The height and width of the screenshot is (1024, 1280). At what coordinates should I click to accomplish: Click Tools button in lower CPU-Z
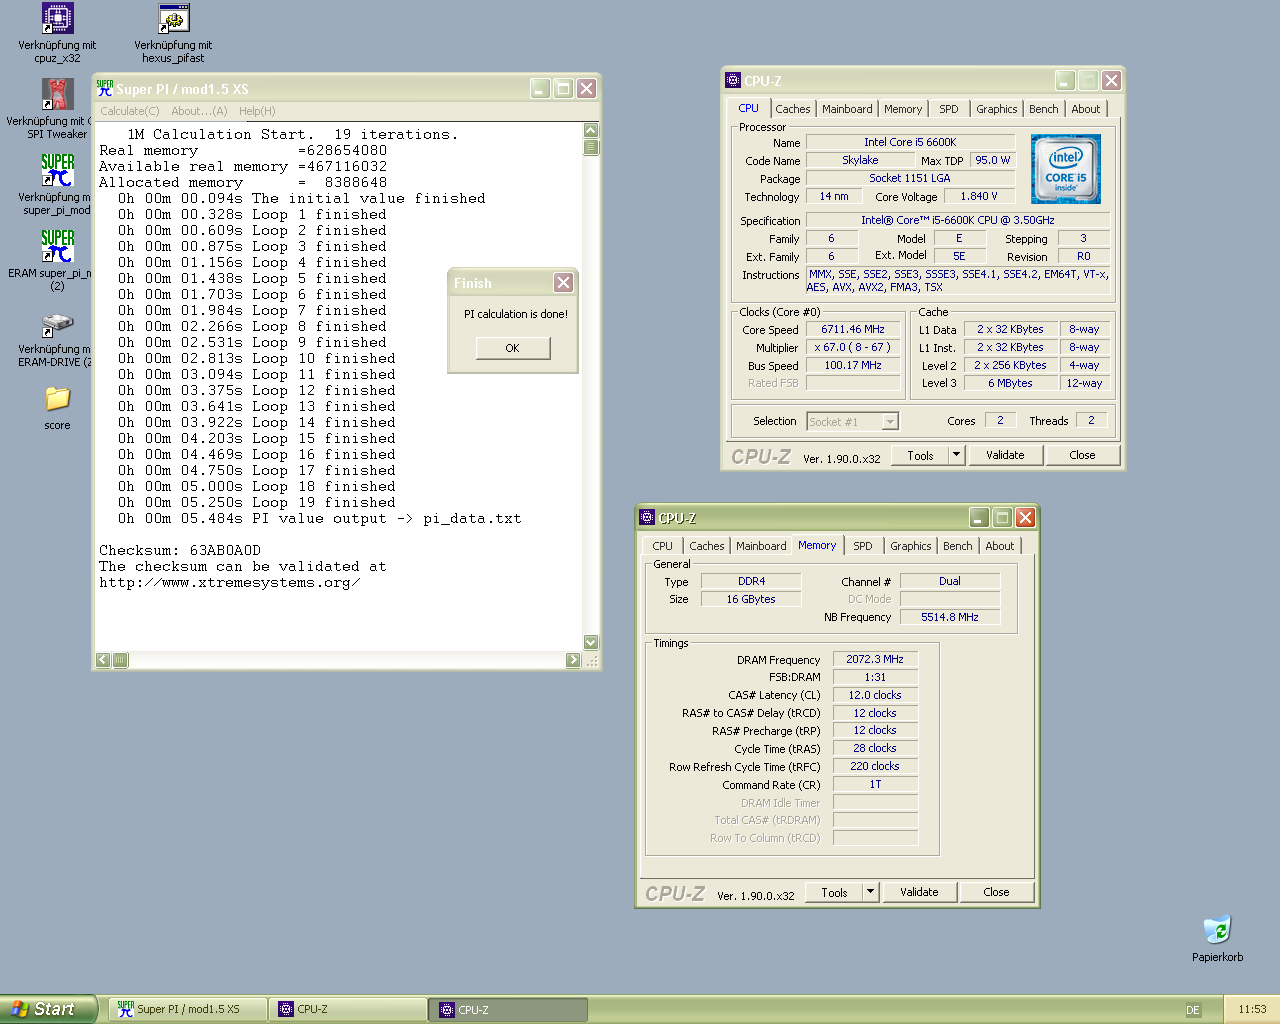pyautogui.click(x=834, y=893)
